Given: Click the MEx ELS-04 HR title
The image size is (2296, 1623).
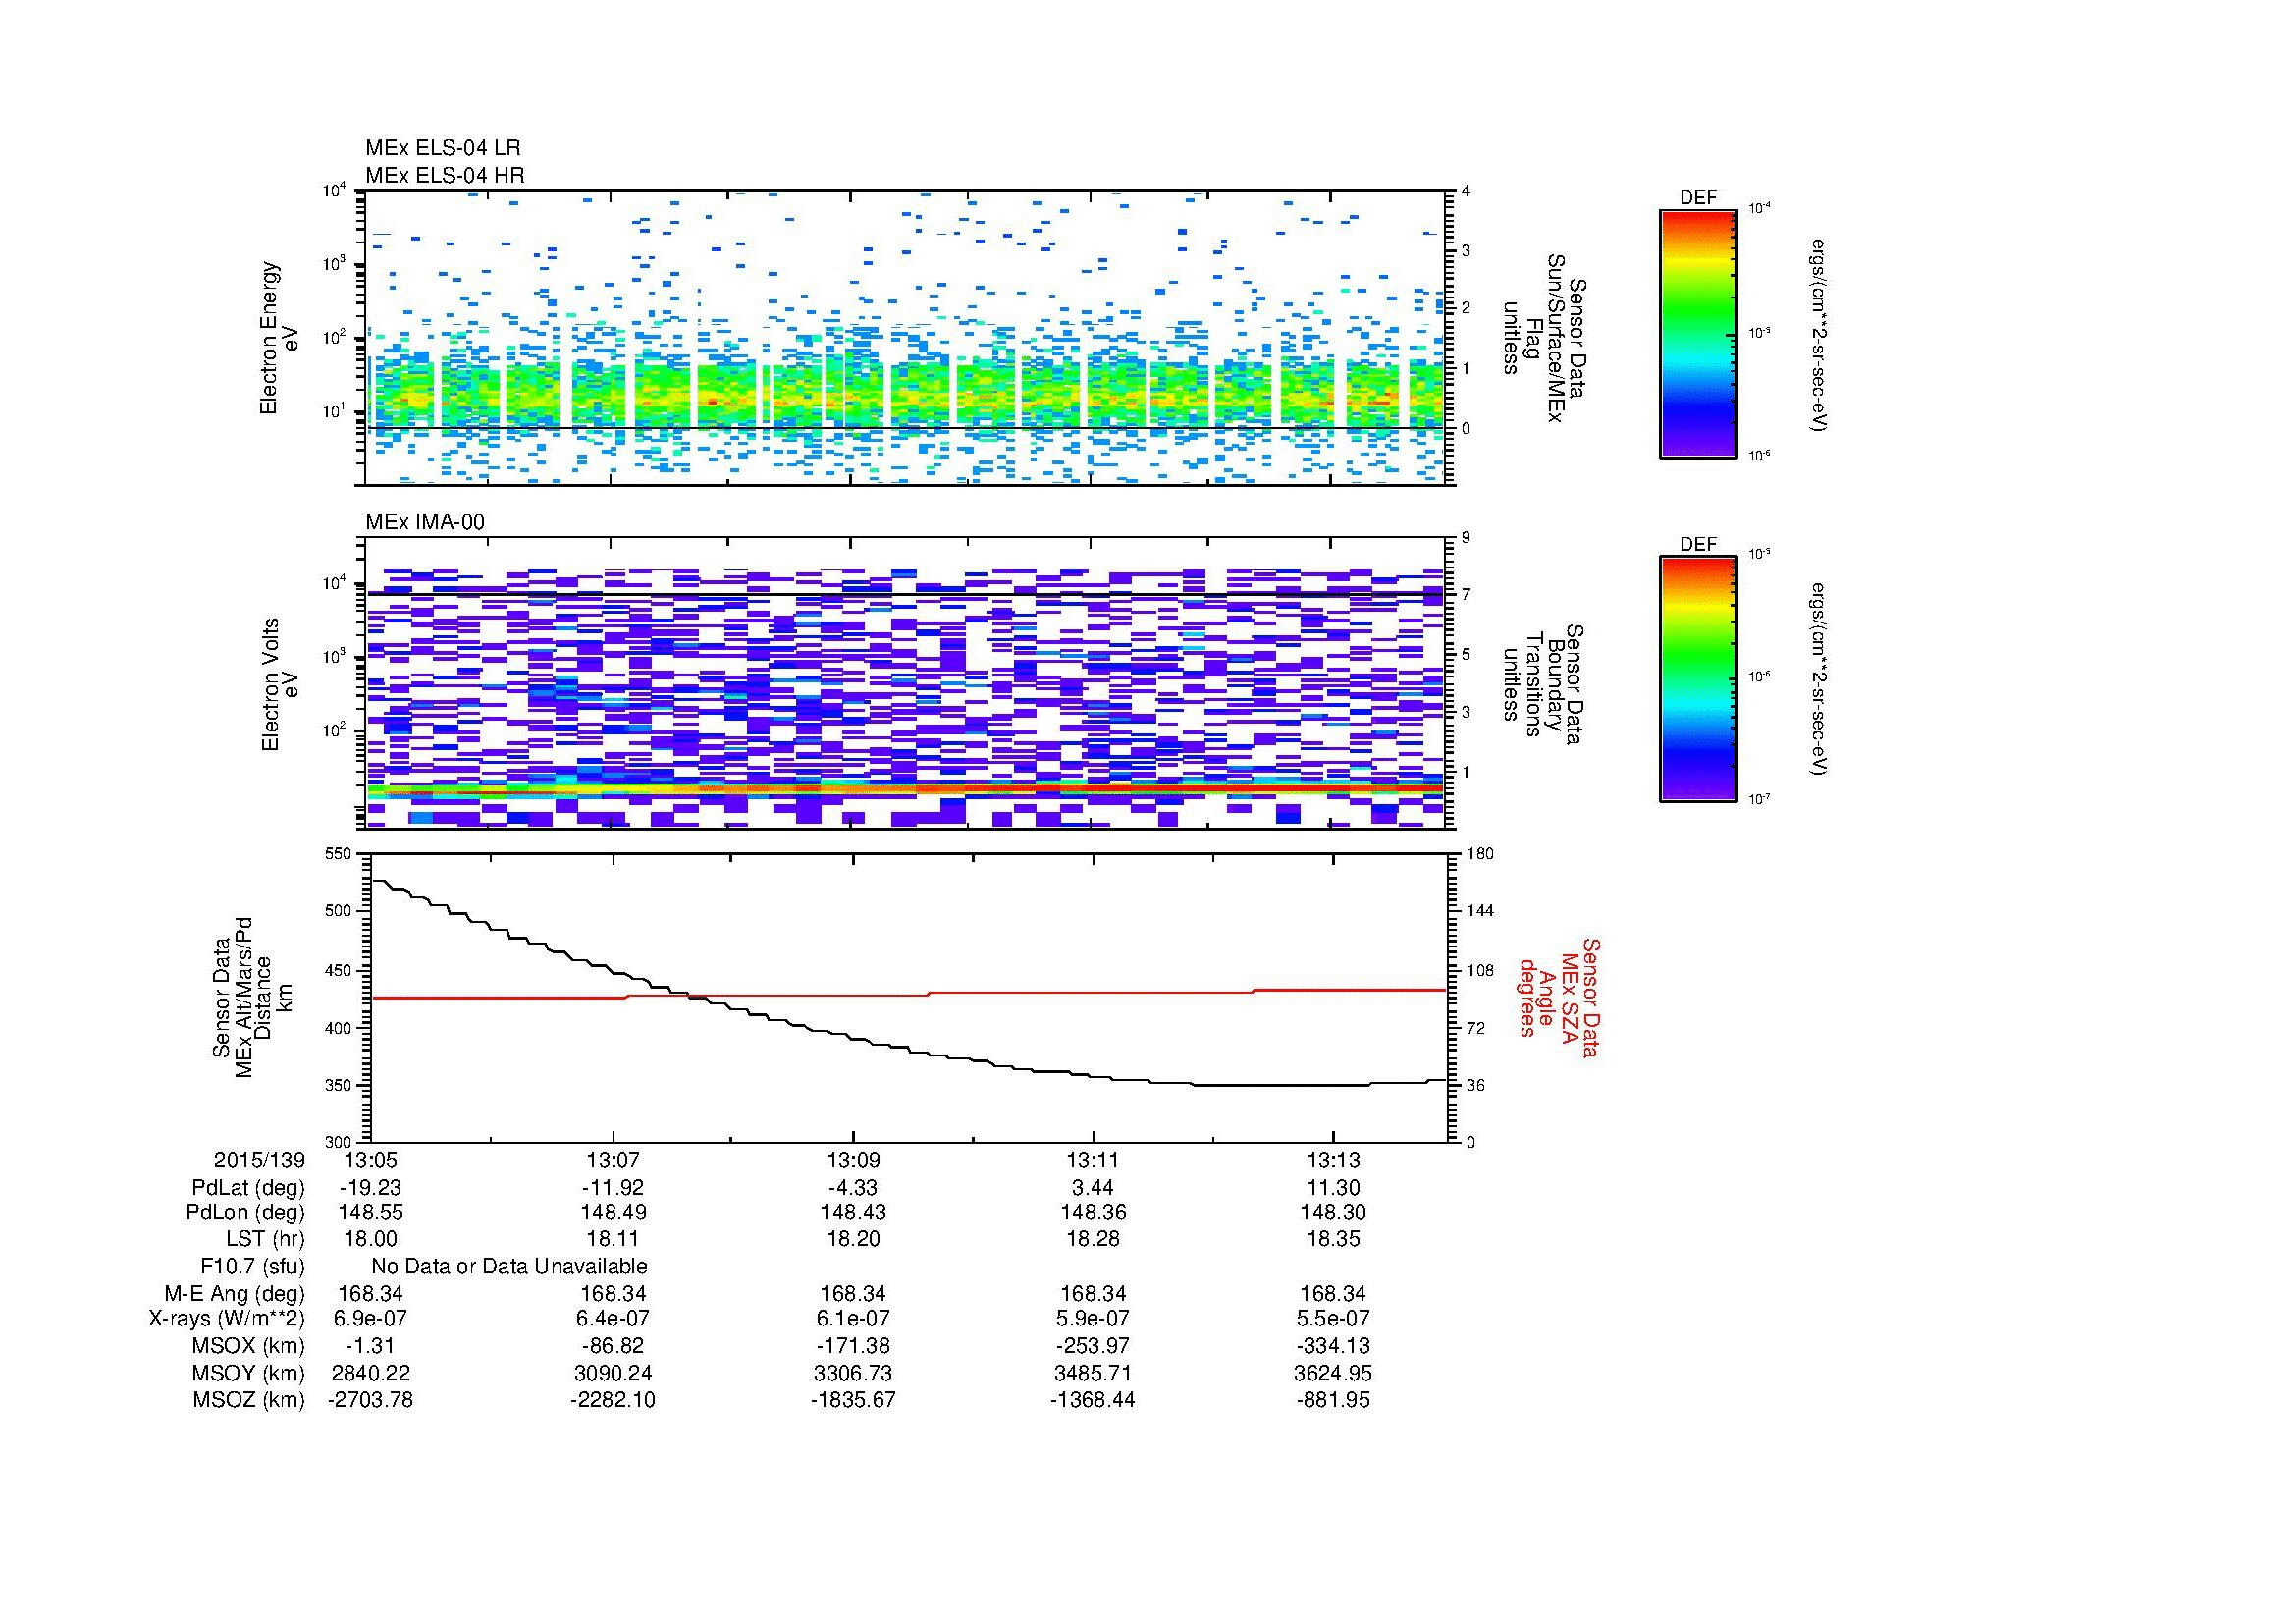Looking at the screenshot, I should tap(444, 175).
